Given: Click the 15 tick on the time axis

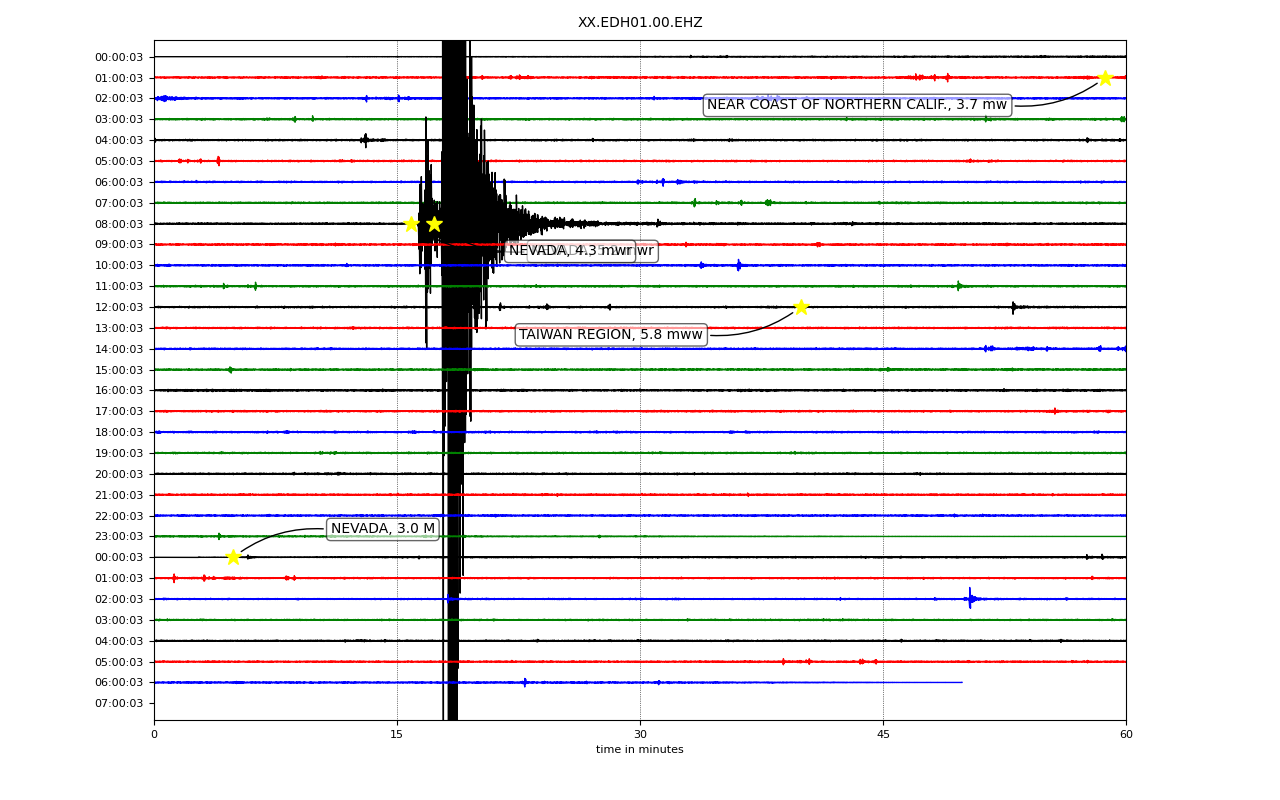Looking at the screenshot, I should point(397,735).
